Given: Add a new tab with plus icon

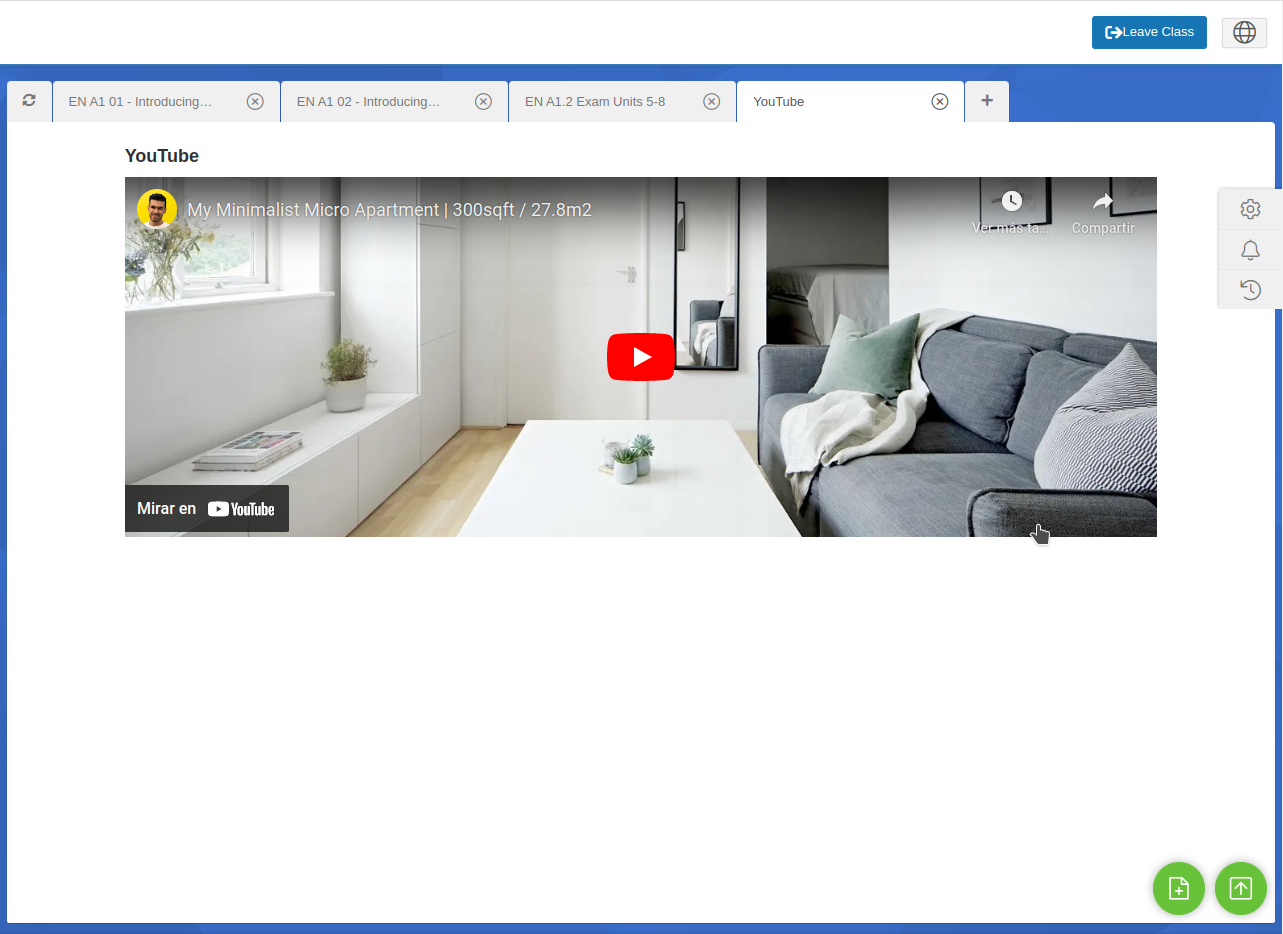Looking at the screenshot, I should (987, 101).
